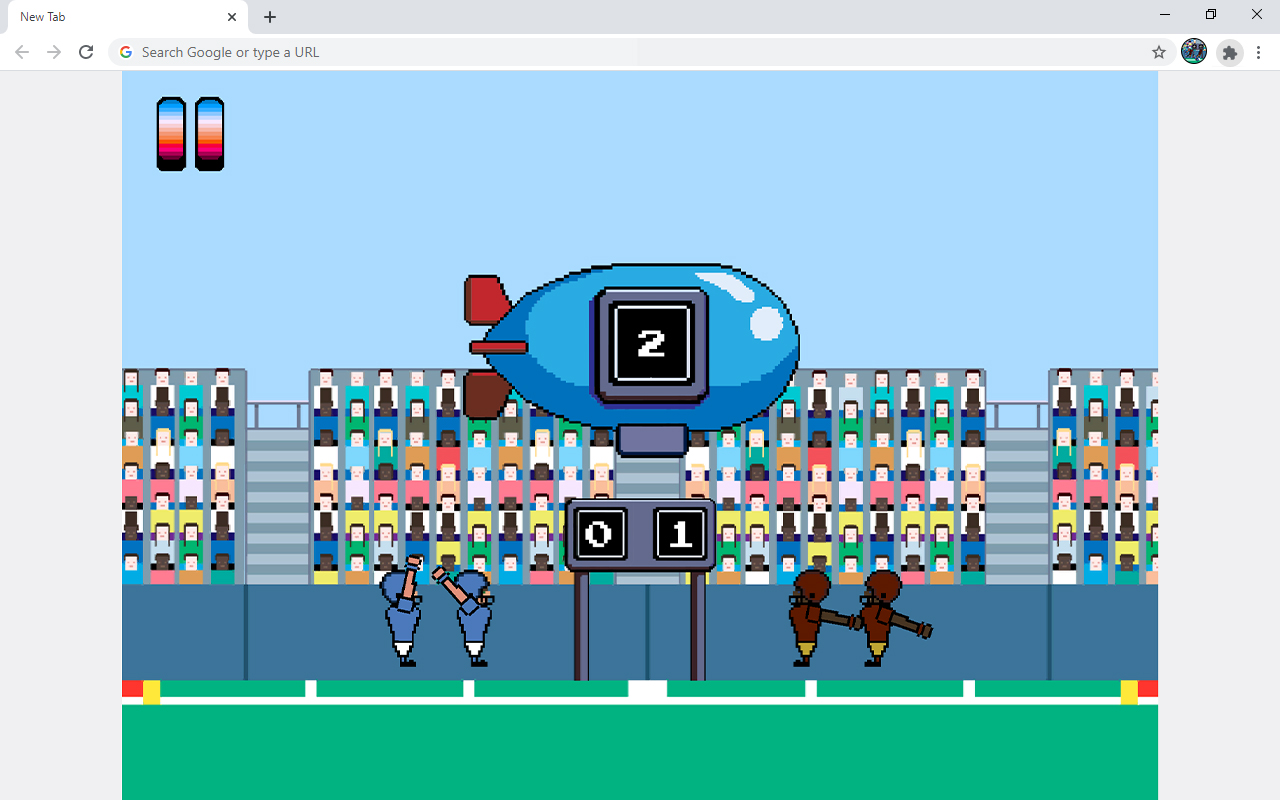Click the bookmark star icon

1158,52
